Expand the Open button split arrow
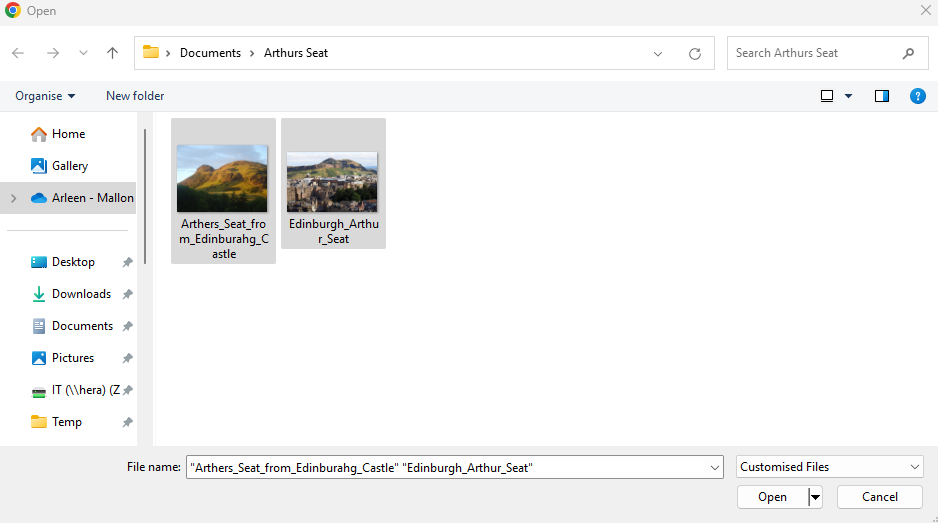This screenshot has height=523, width=938. click(815, 497)
